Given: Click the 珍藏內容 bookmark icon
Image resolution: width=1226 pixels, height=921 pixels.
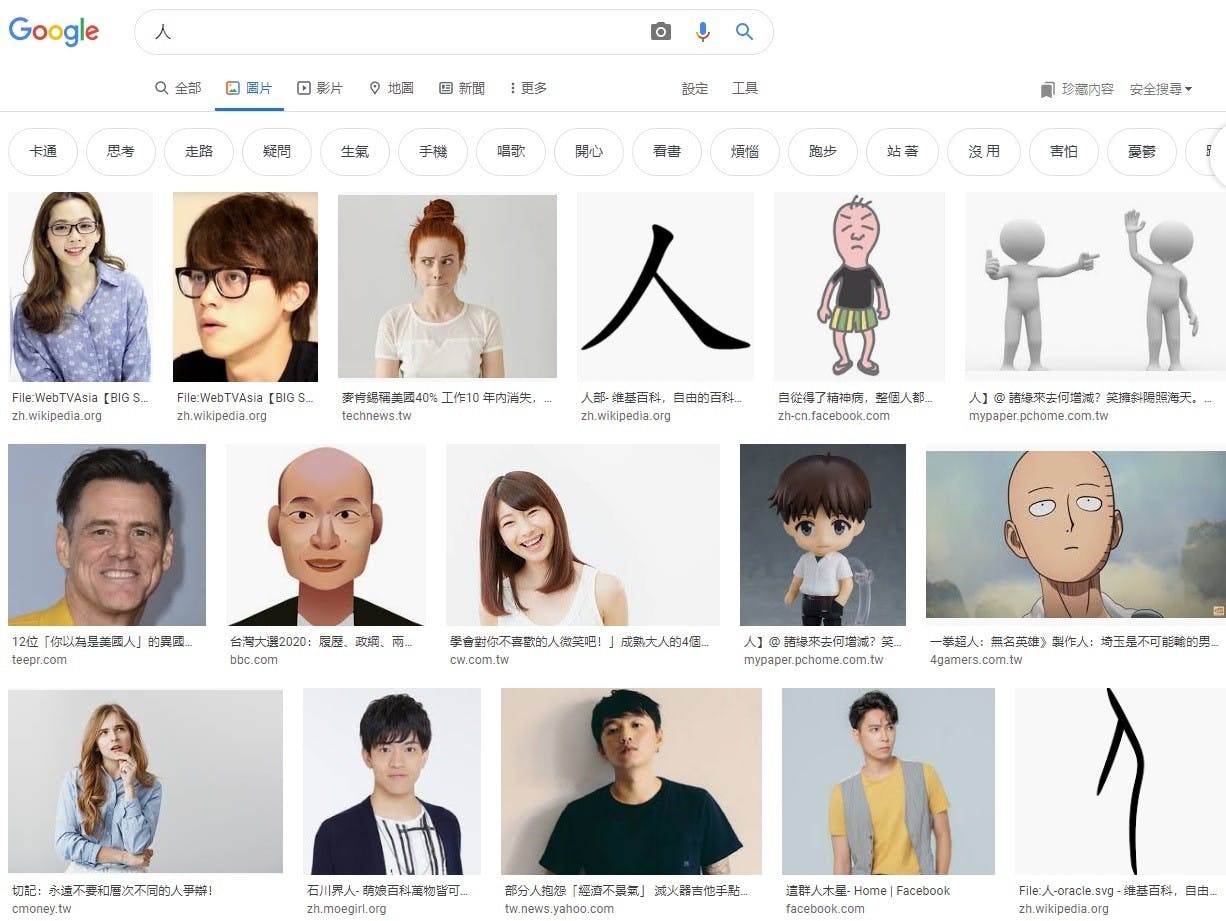Looking at the screenshot, I should click(1047, 90).
